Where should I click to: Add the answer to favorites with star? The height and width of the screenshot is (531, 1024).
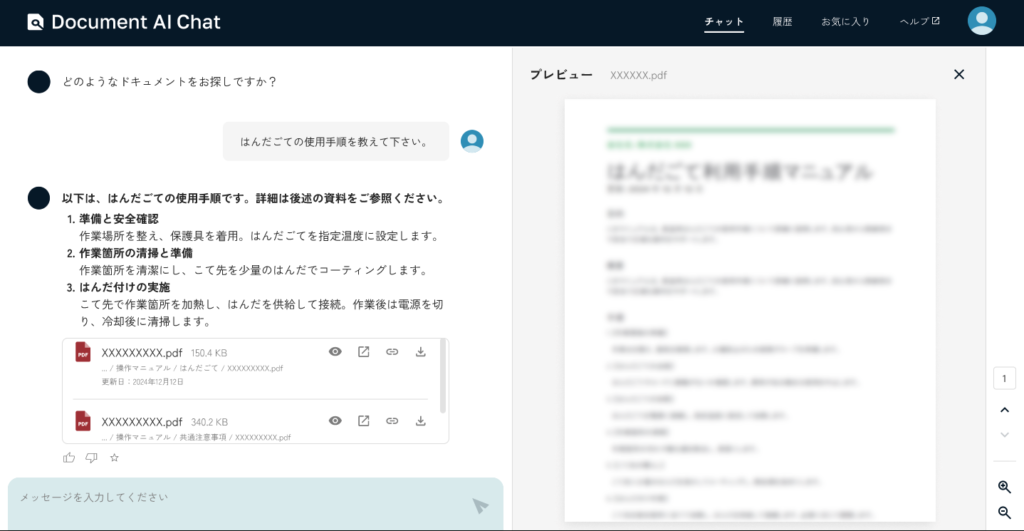[x=114, y=457]
